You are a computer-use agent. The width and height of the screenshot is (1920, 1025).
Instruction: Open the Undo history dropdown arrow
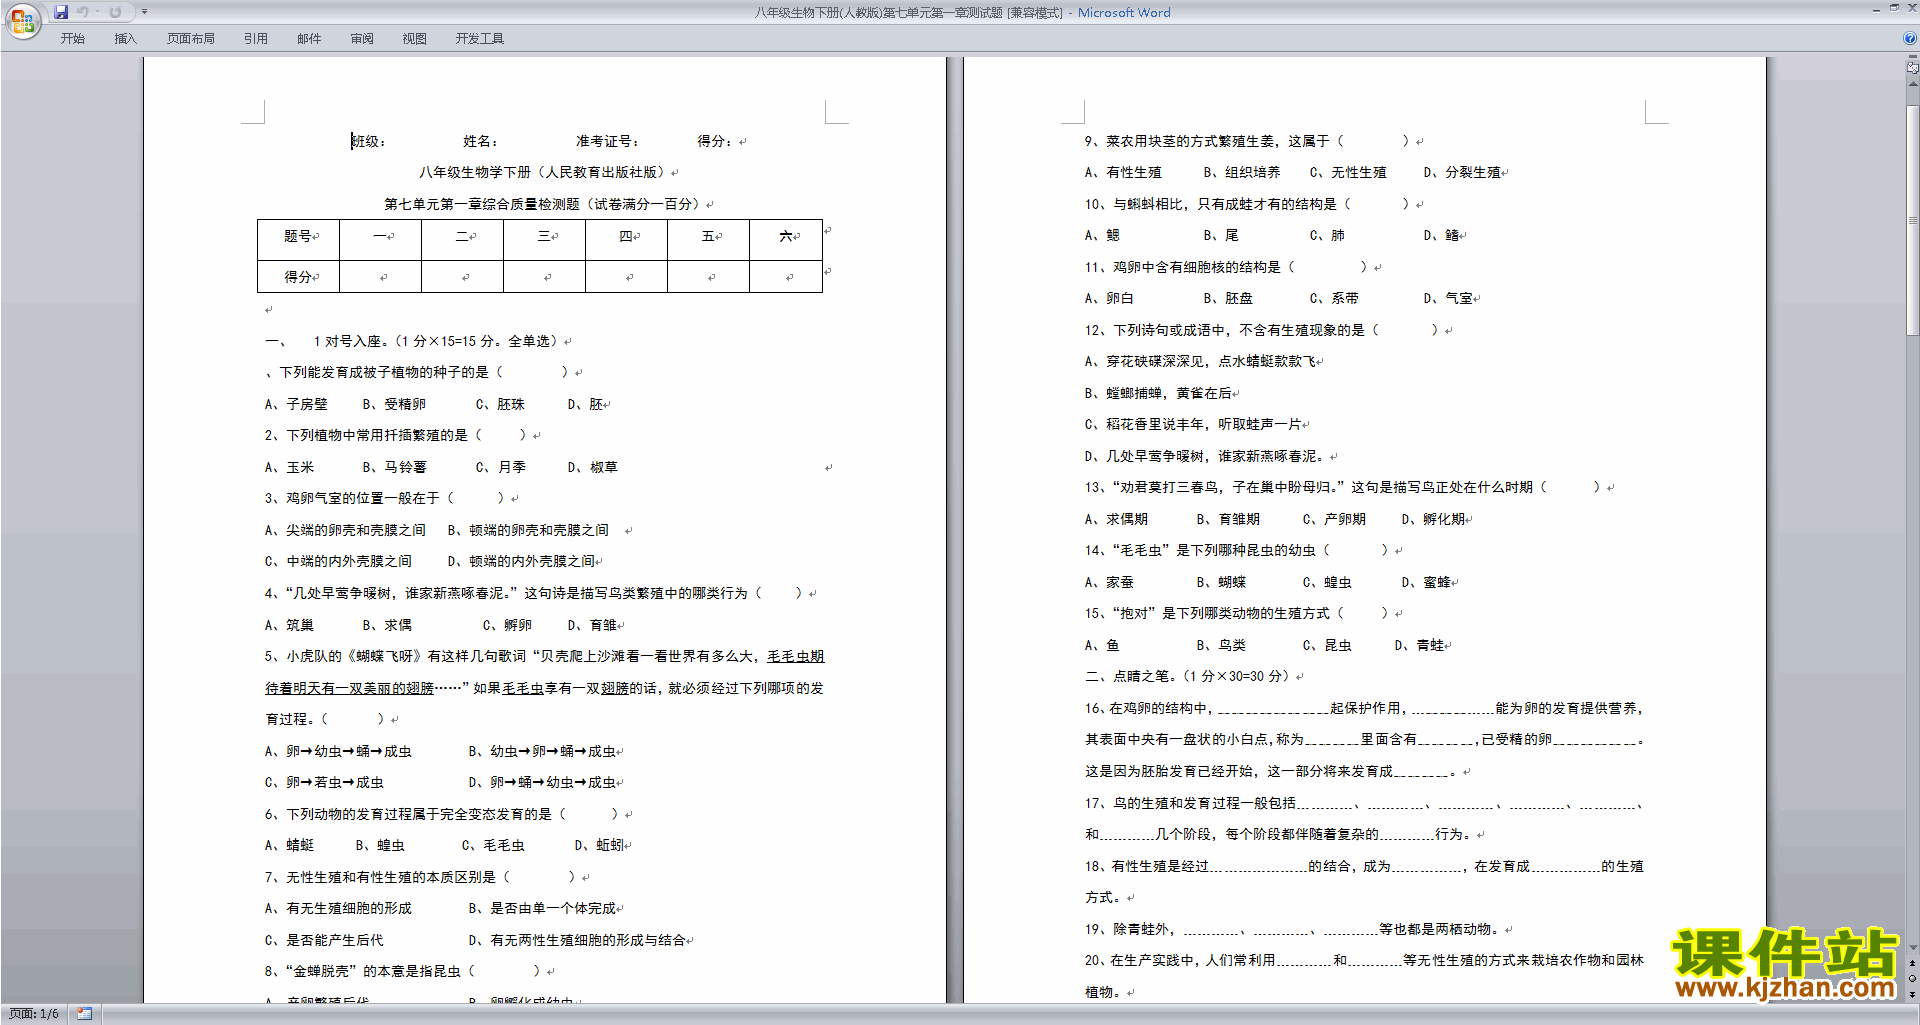97,12
